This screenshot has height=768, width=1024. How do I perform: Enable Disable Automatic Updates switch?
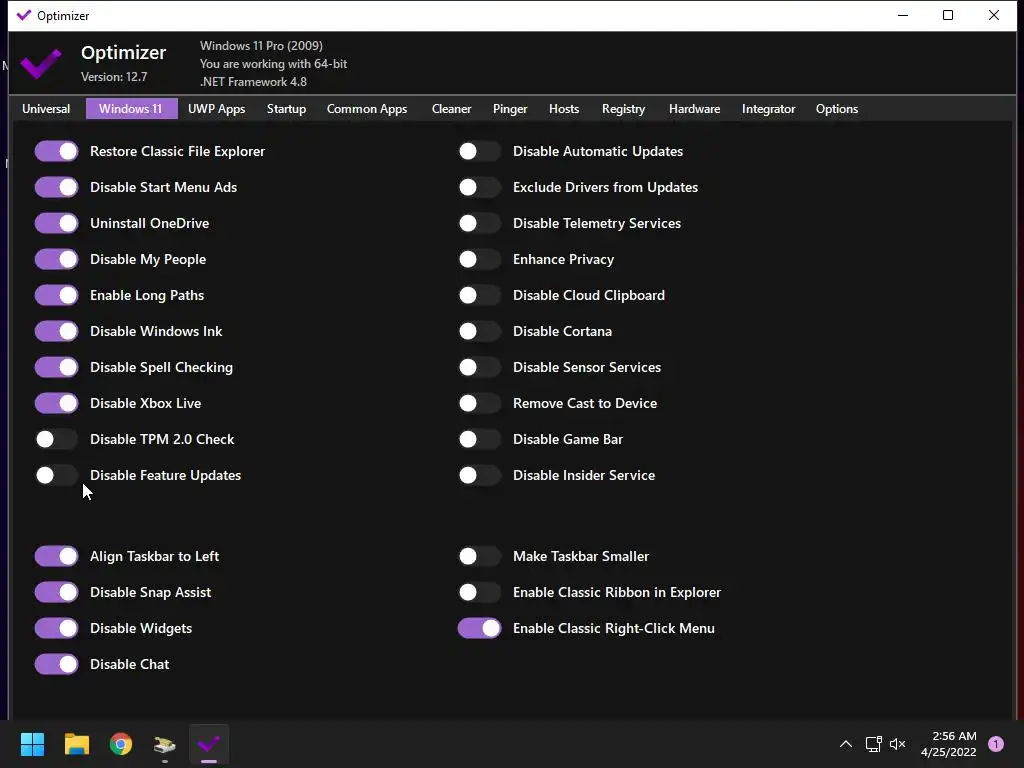[479, 151]
